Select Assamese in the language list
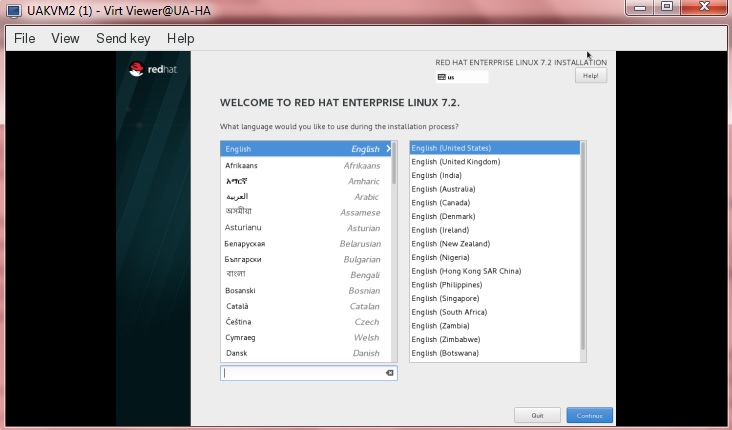Image resolution: width=732 pixels, height=430 pixels. (306, 212)
